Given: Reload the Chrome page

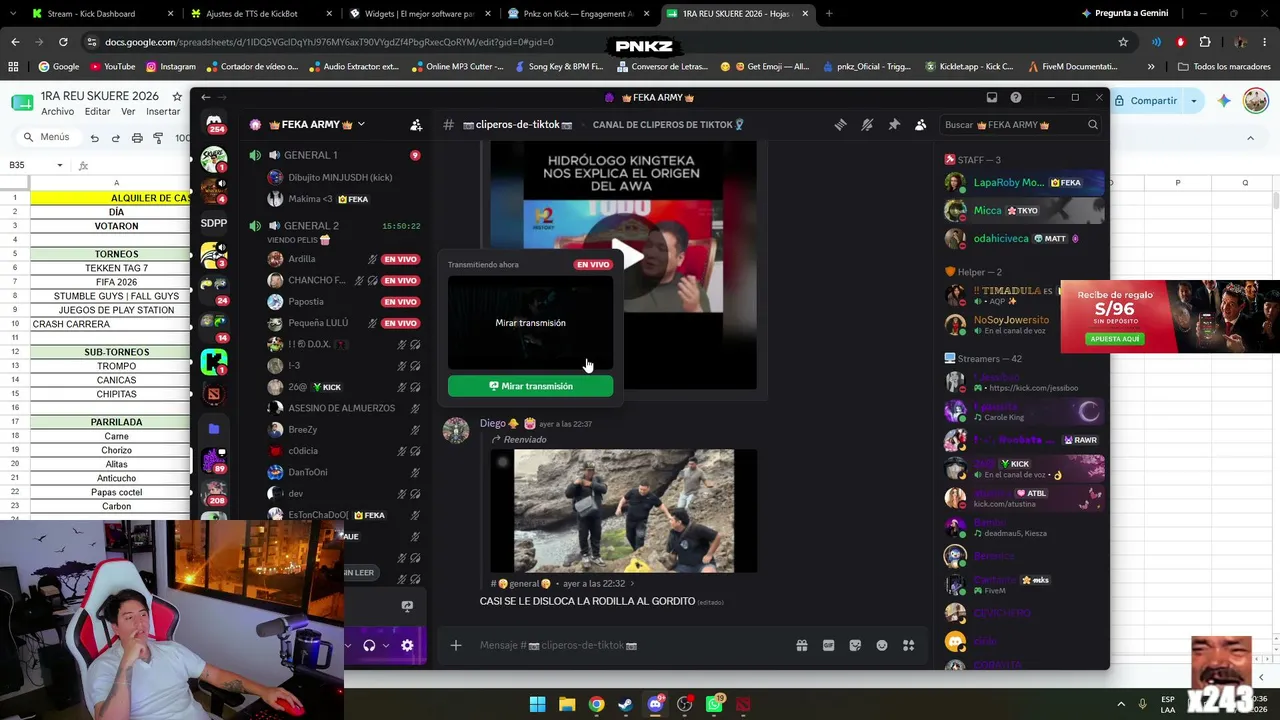Looking at the screenshot, I should tap(63, 42).
